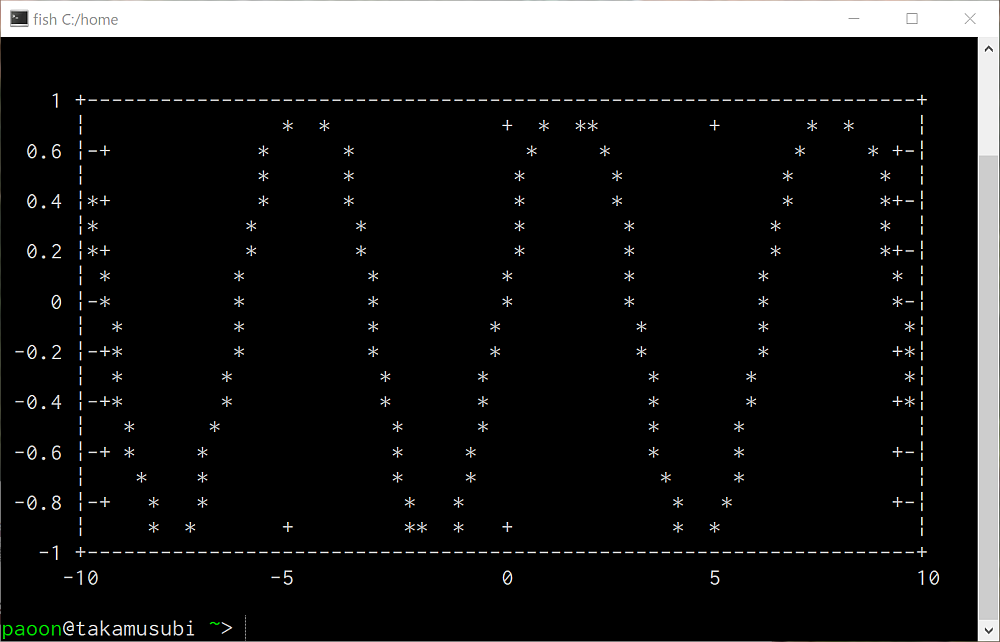The width and height of the screenshot is (1000, 642).
Task: Click the y-axis label '-0.8'
Action: pyautogui.click(x=38, y=502)
